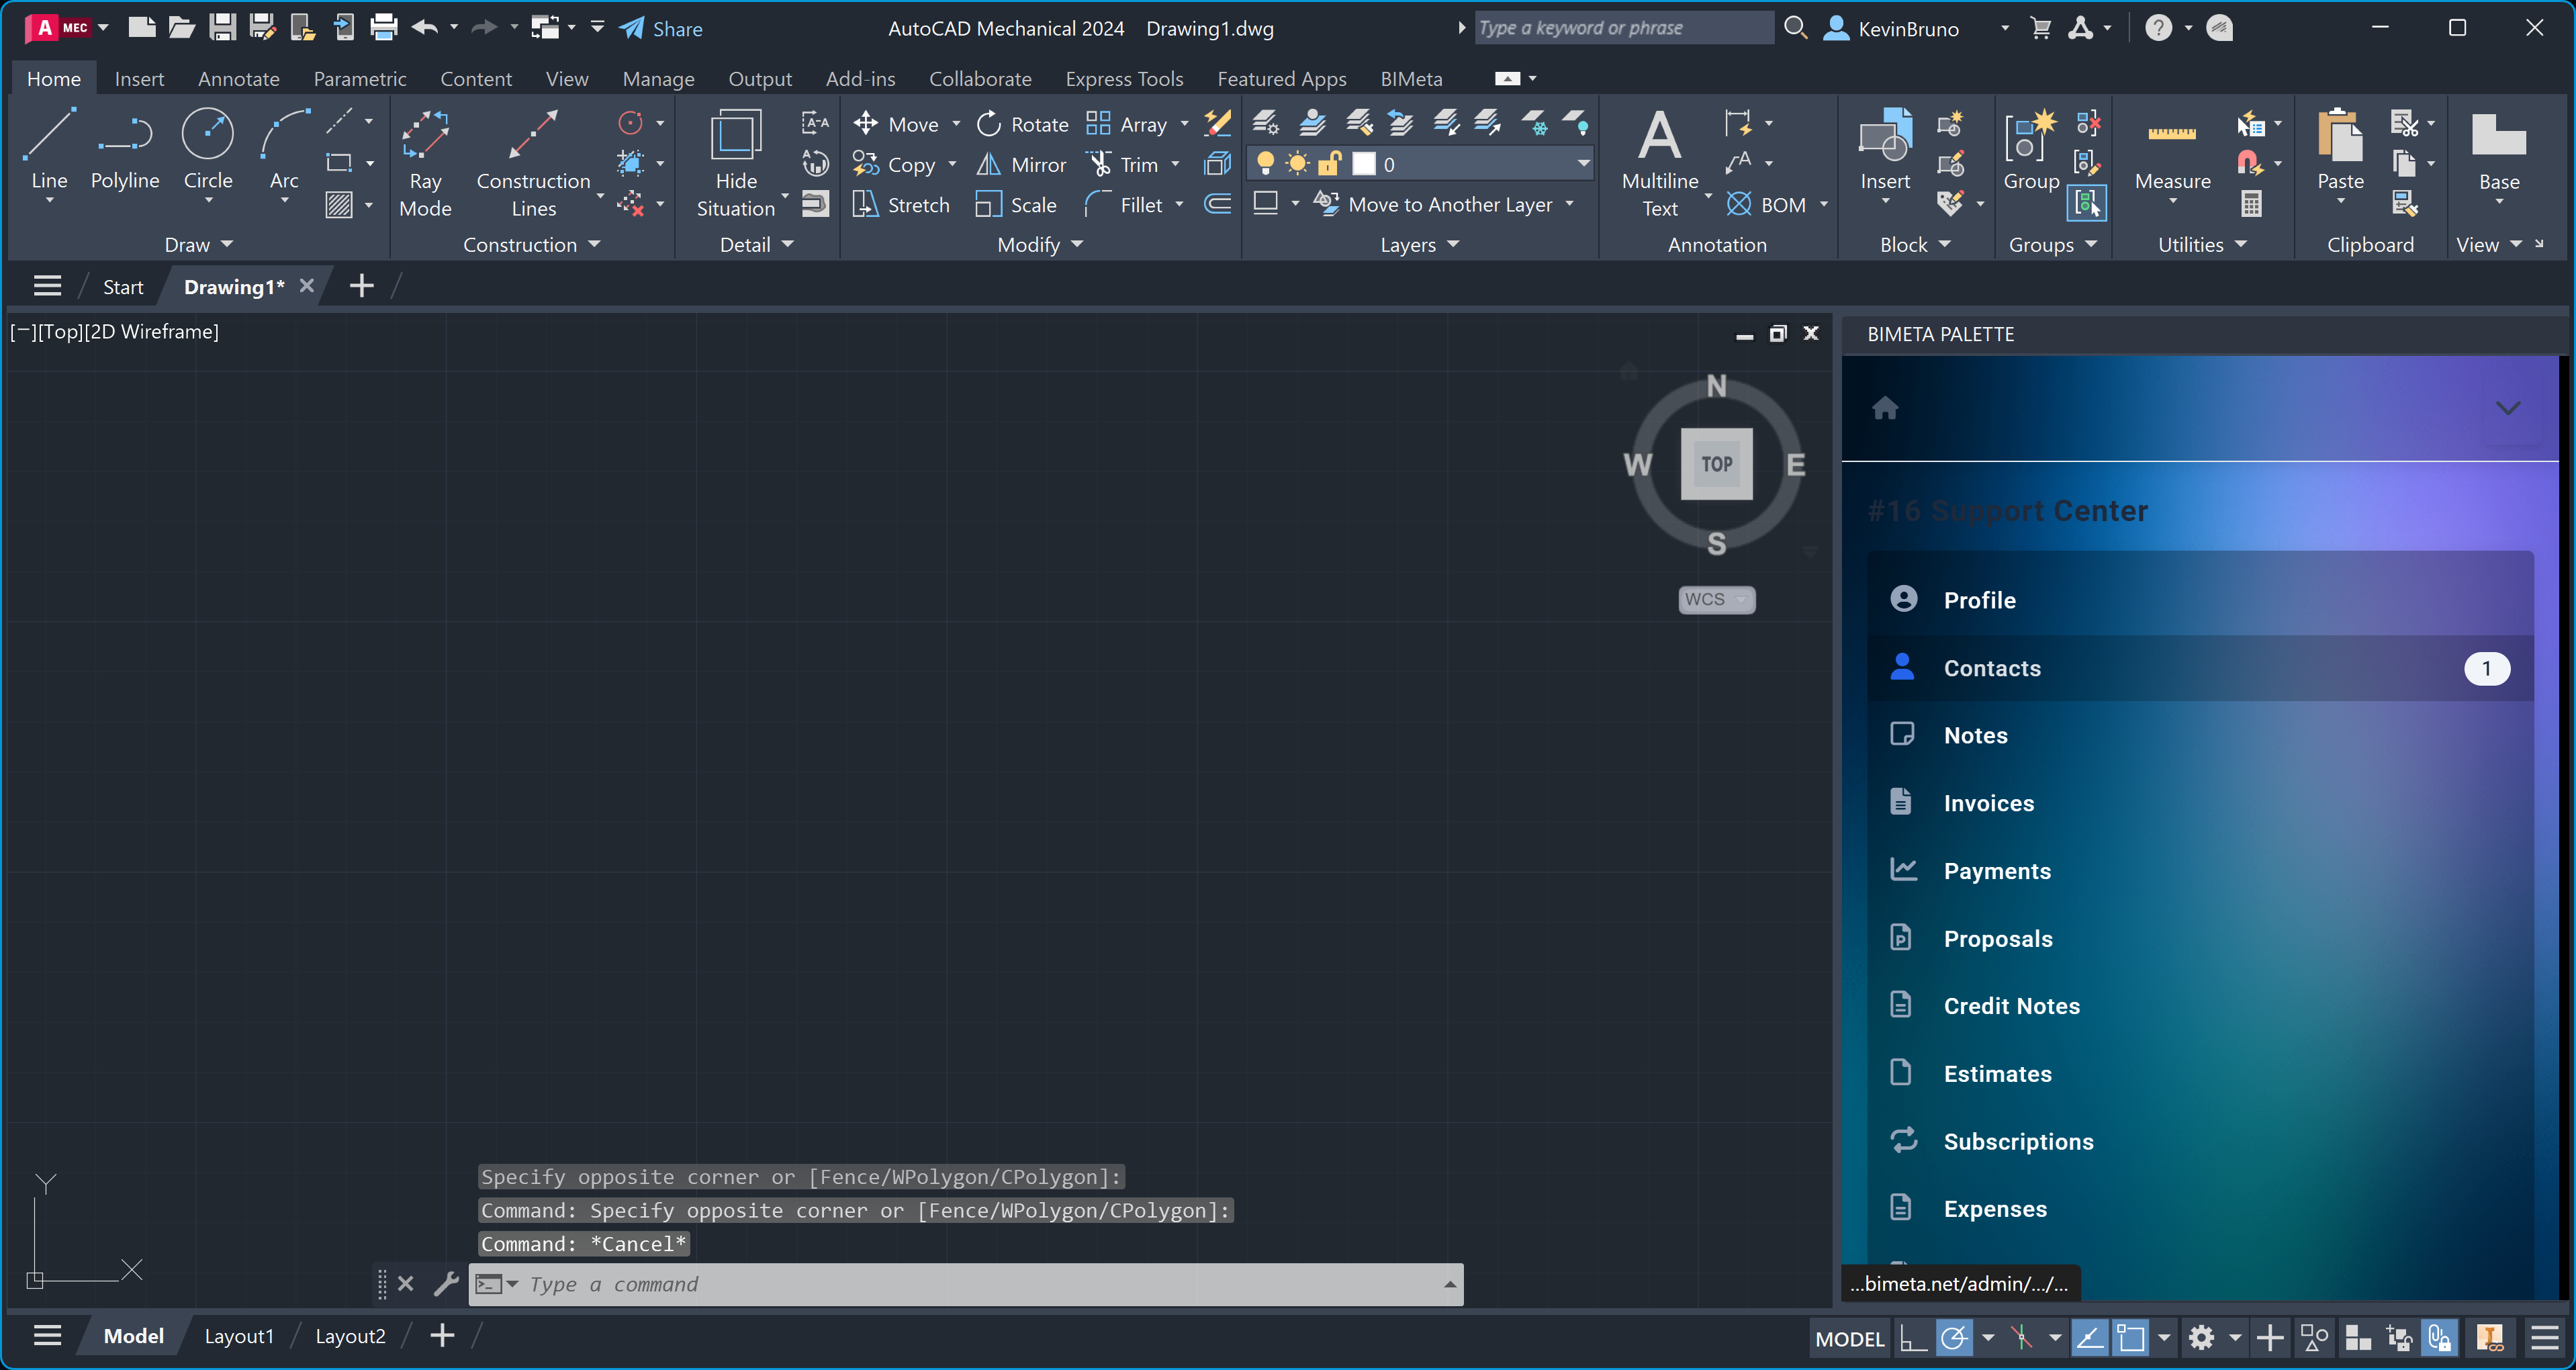Toggle the layer on/off lightbulb
This screenshot has height=1370, width=2576.
[1265, 163]
